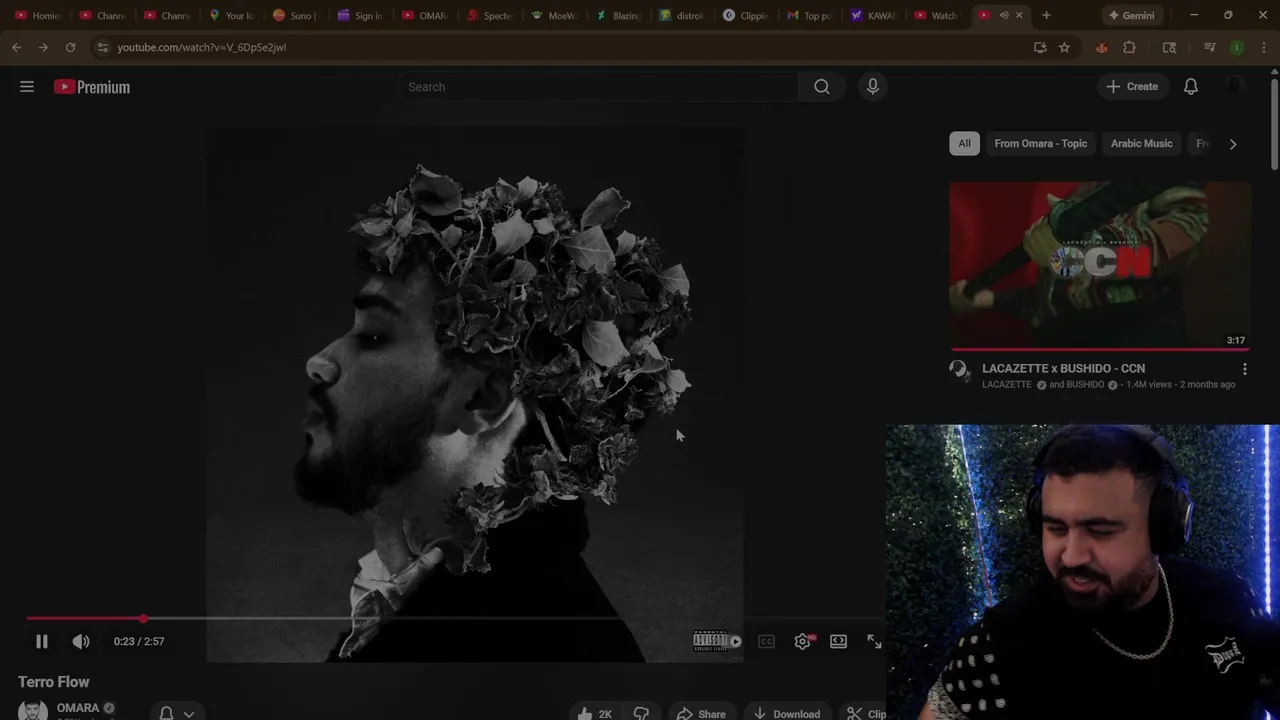The width and height of the screenshot is (1280, 720).
Task: Share the video
Action: click(x=701, y=713)
